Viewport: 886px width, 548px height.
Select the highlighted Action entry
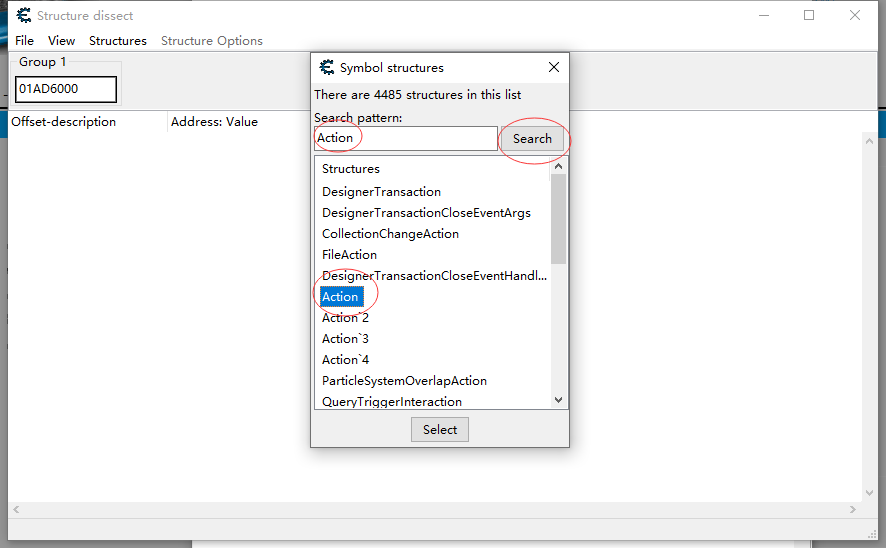[x=340, y=297]
